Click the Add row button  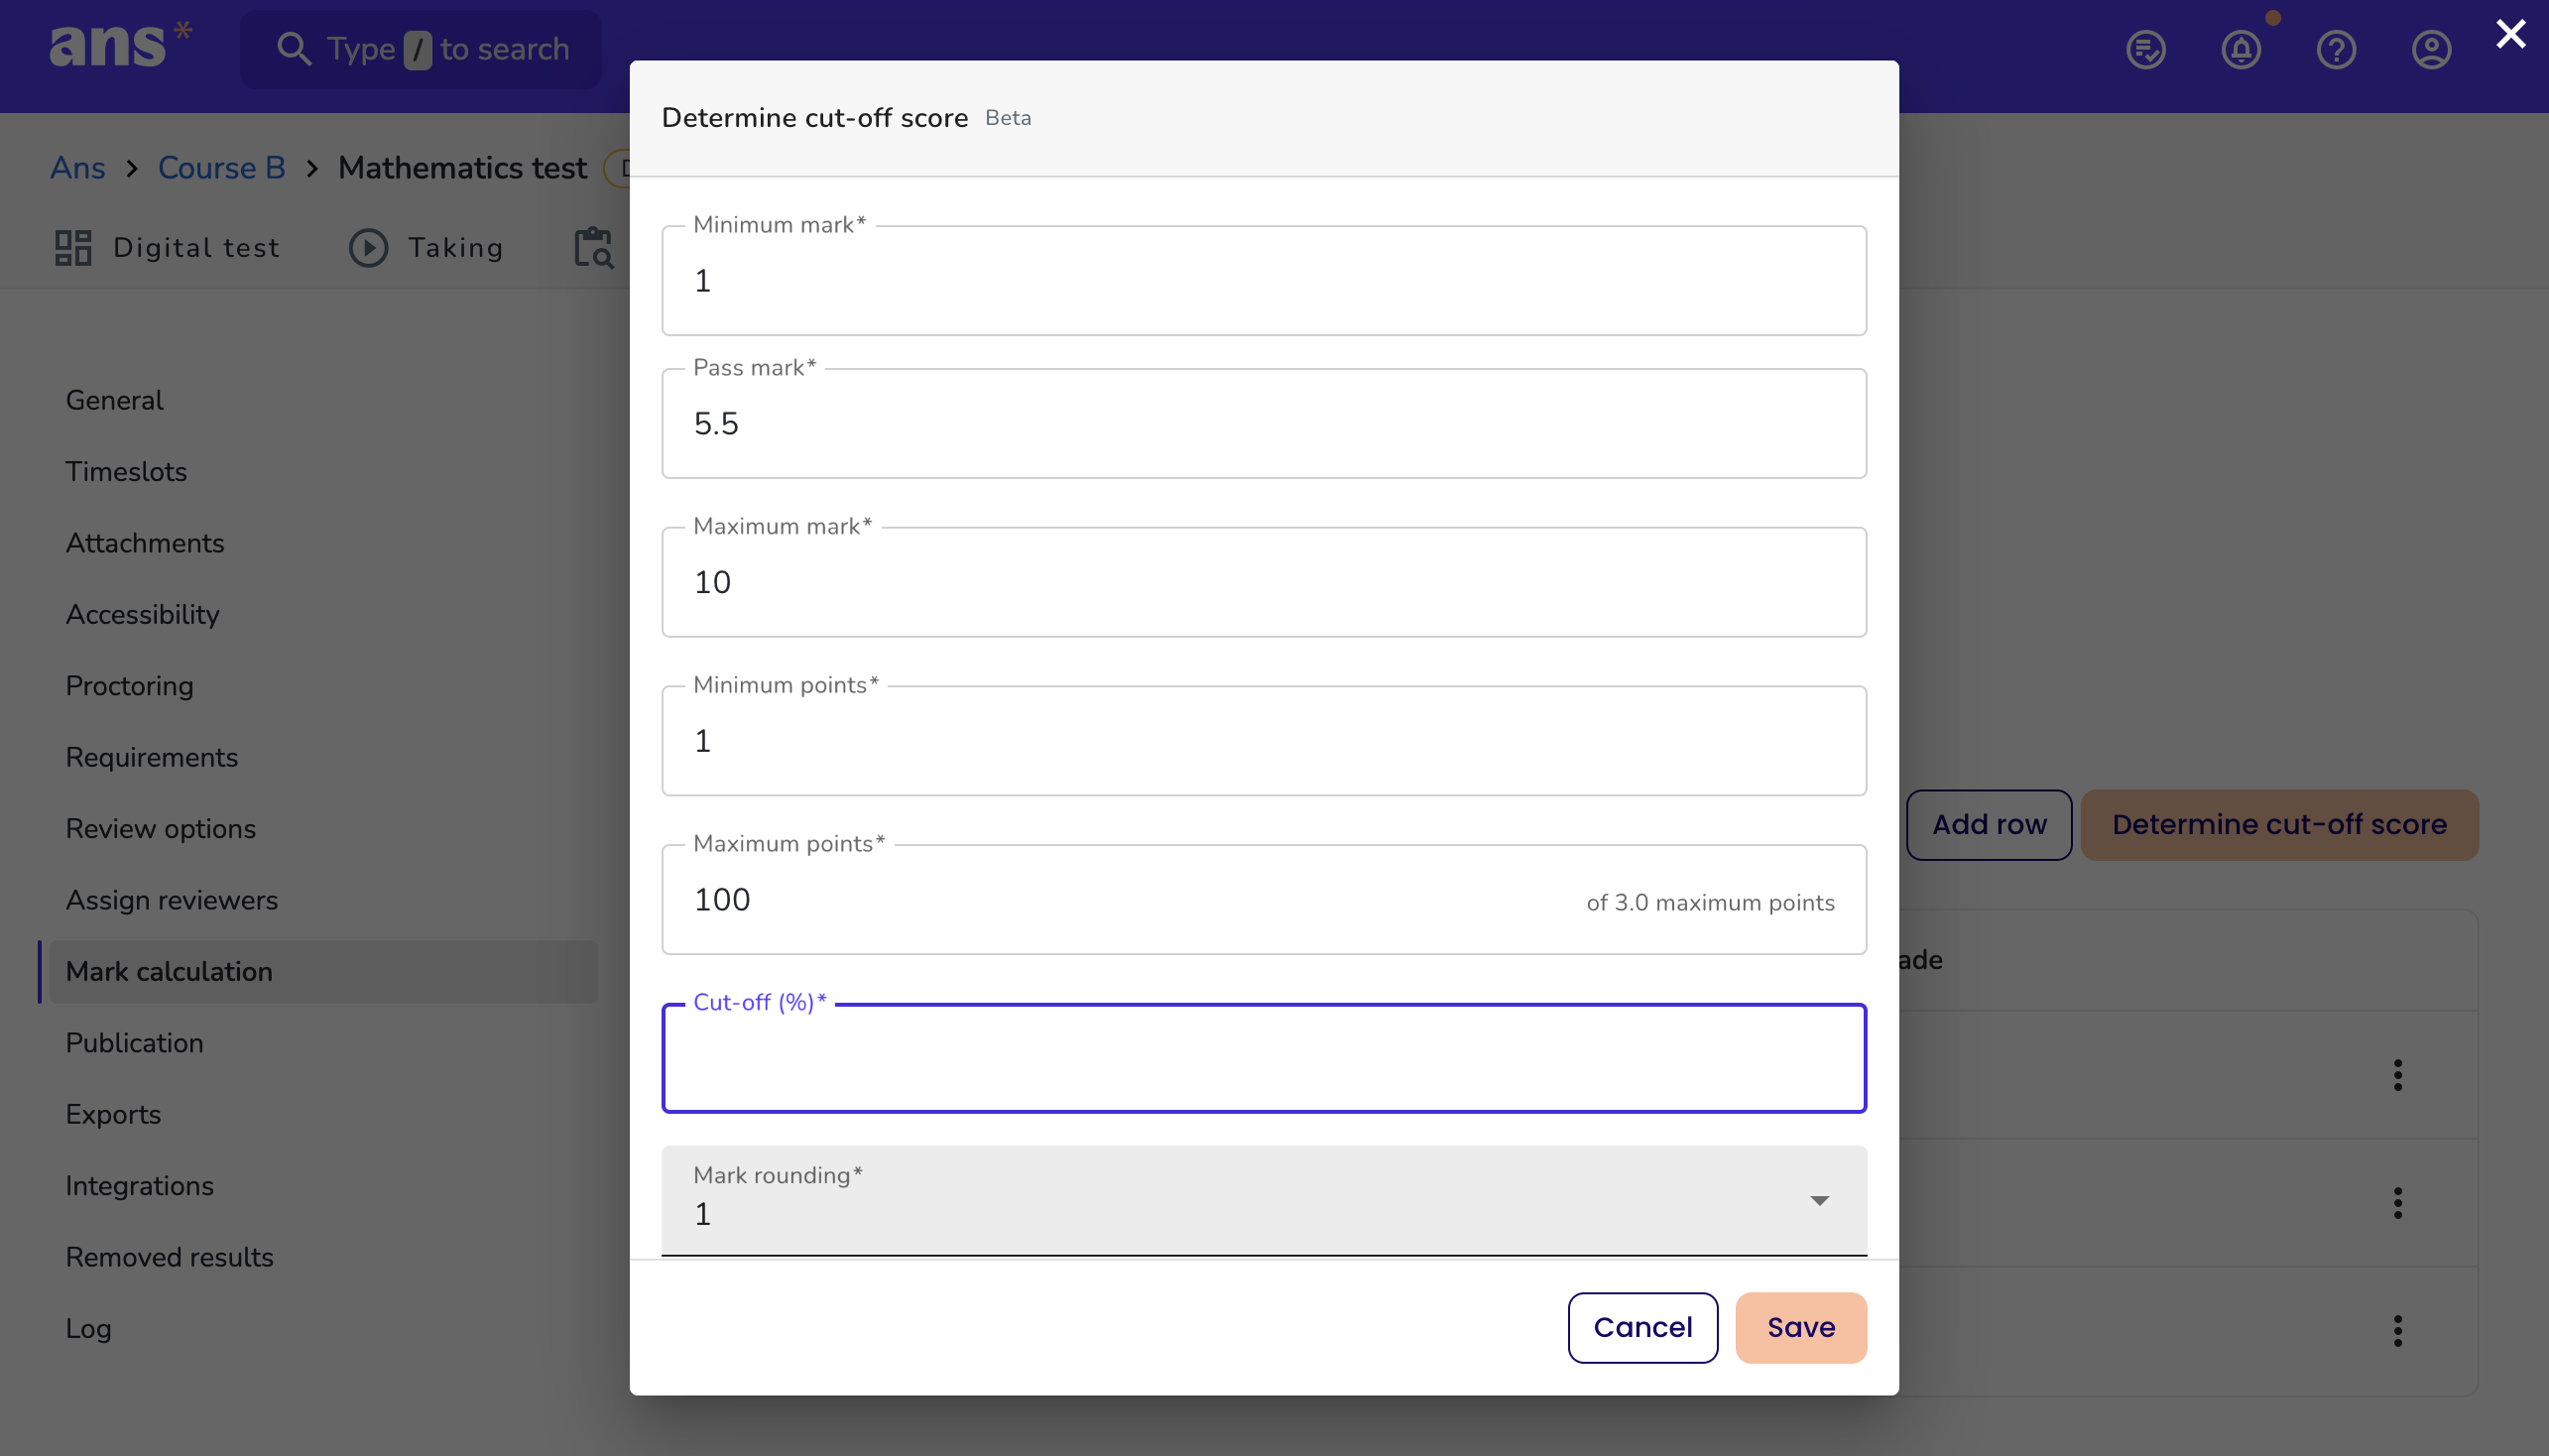coord(1987,824)
